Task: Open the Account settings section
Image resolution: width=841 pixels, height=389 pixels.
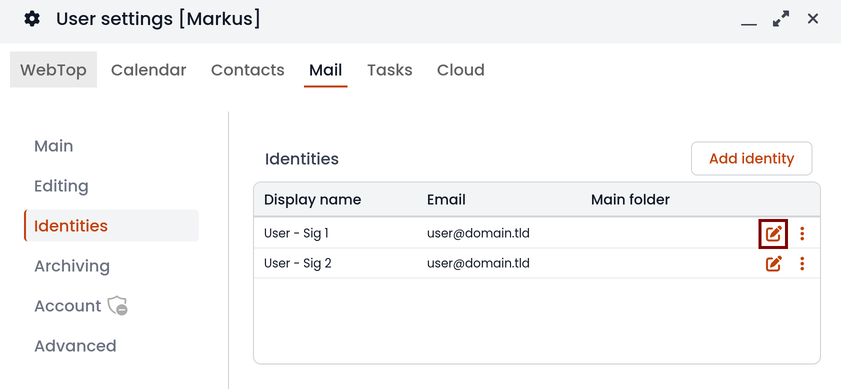Action: (68, 306)
